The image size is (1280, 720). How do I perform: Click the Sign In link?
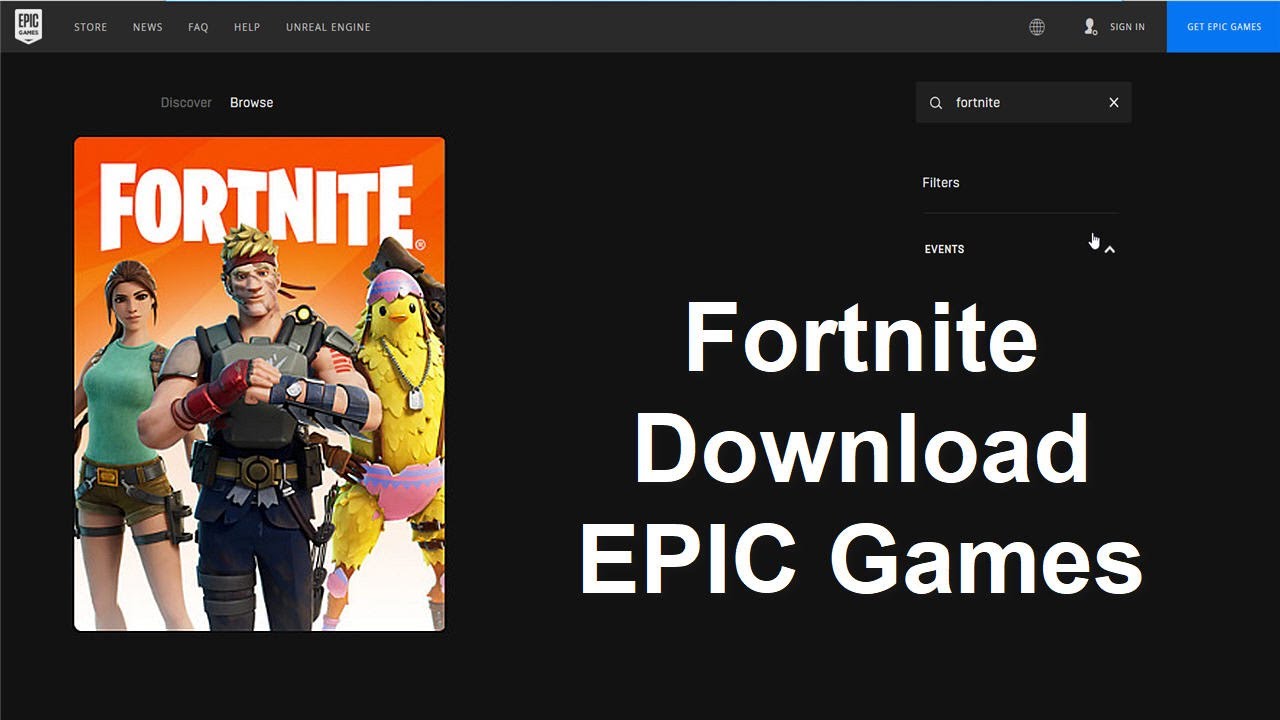point(1127,27)
